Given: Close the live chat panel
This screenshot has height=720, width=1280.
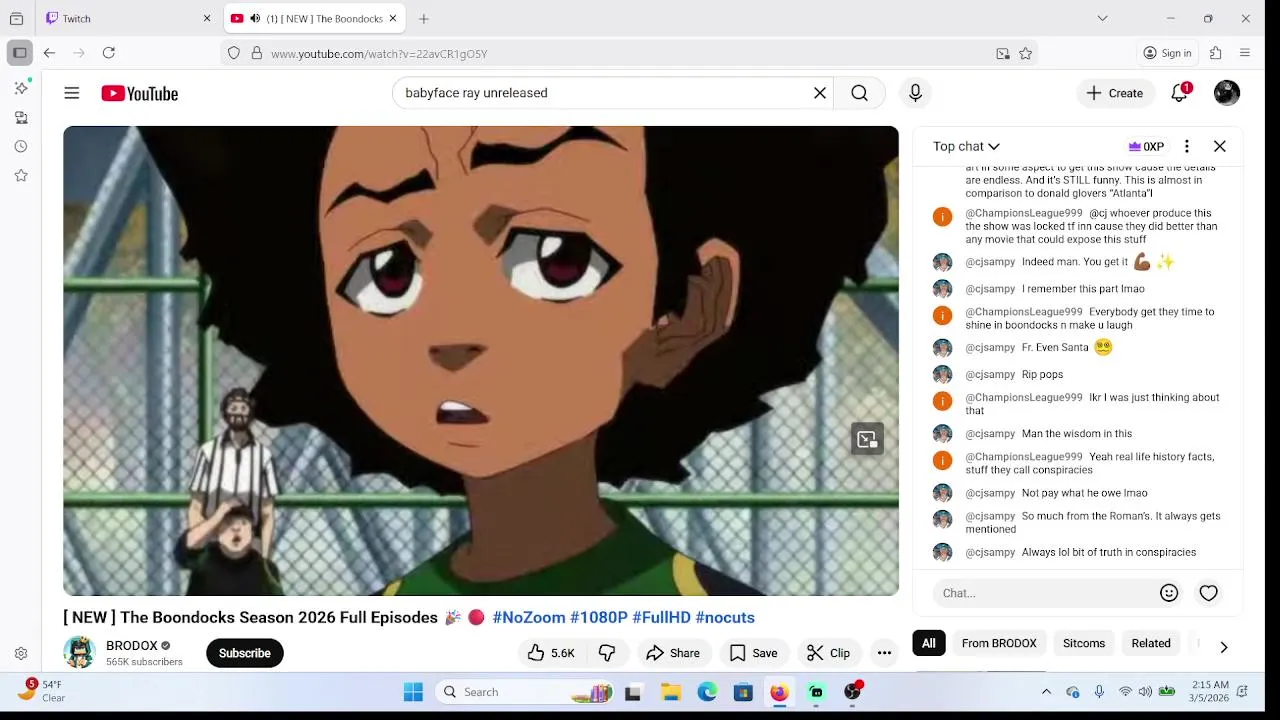Looking at the screenshot, I should click(x=1220, y=146).
